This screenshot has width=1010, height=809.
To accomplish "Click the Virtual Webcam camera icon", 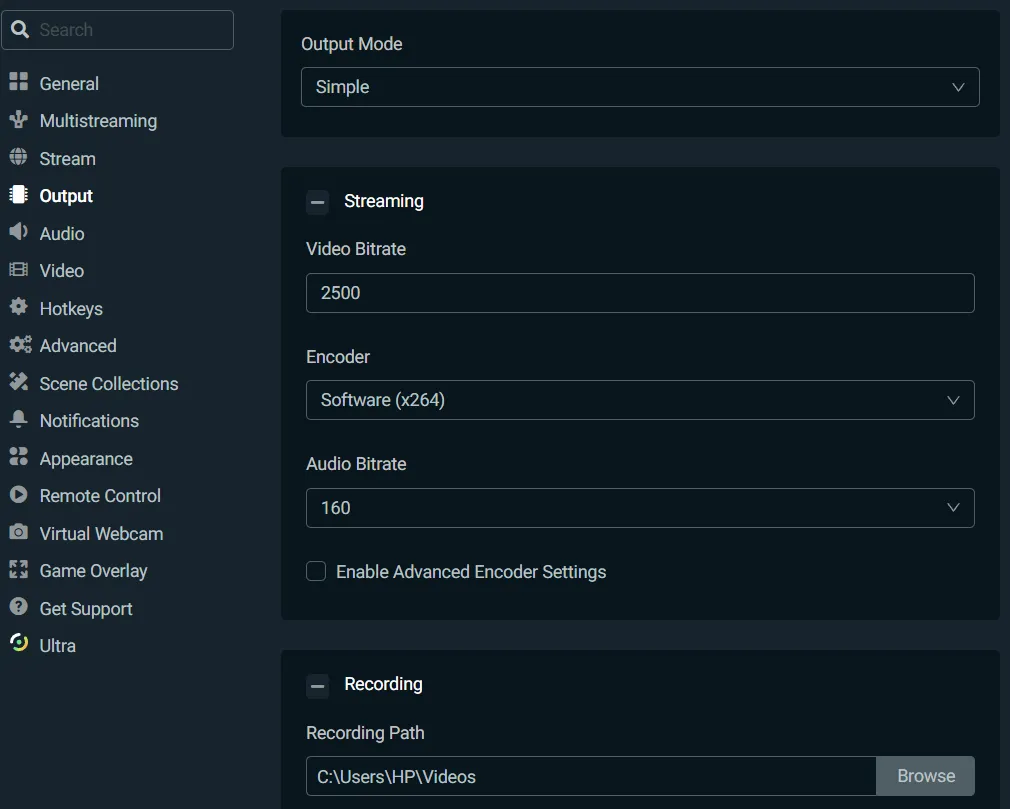I will [x=18, y=532].
